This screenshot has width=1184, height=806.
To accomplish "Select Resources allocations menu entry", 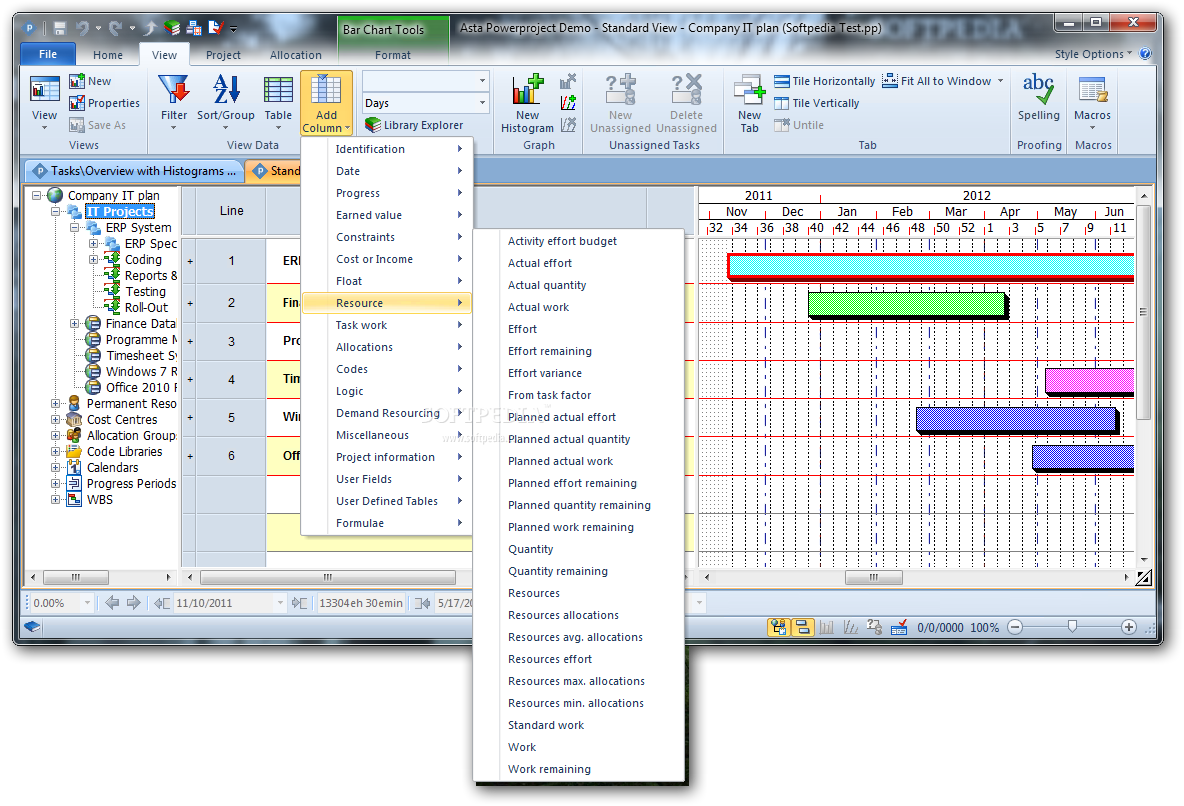I will coord(578,615).
